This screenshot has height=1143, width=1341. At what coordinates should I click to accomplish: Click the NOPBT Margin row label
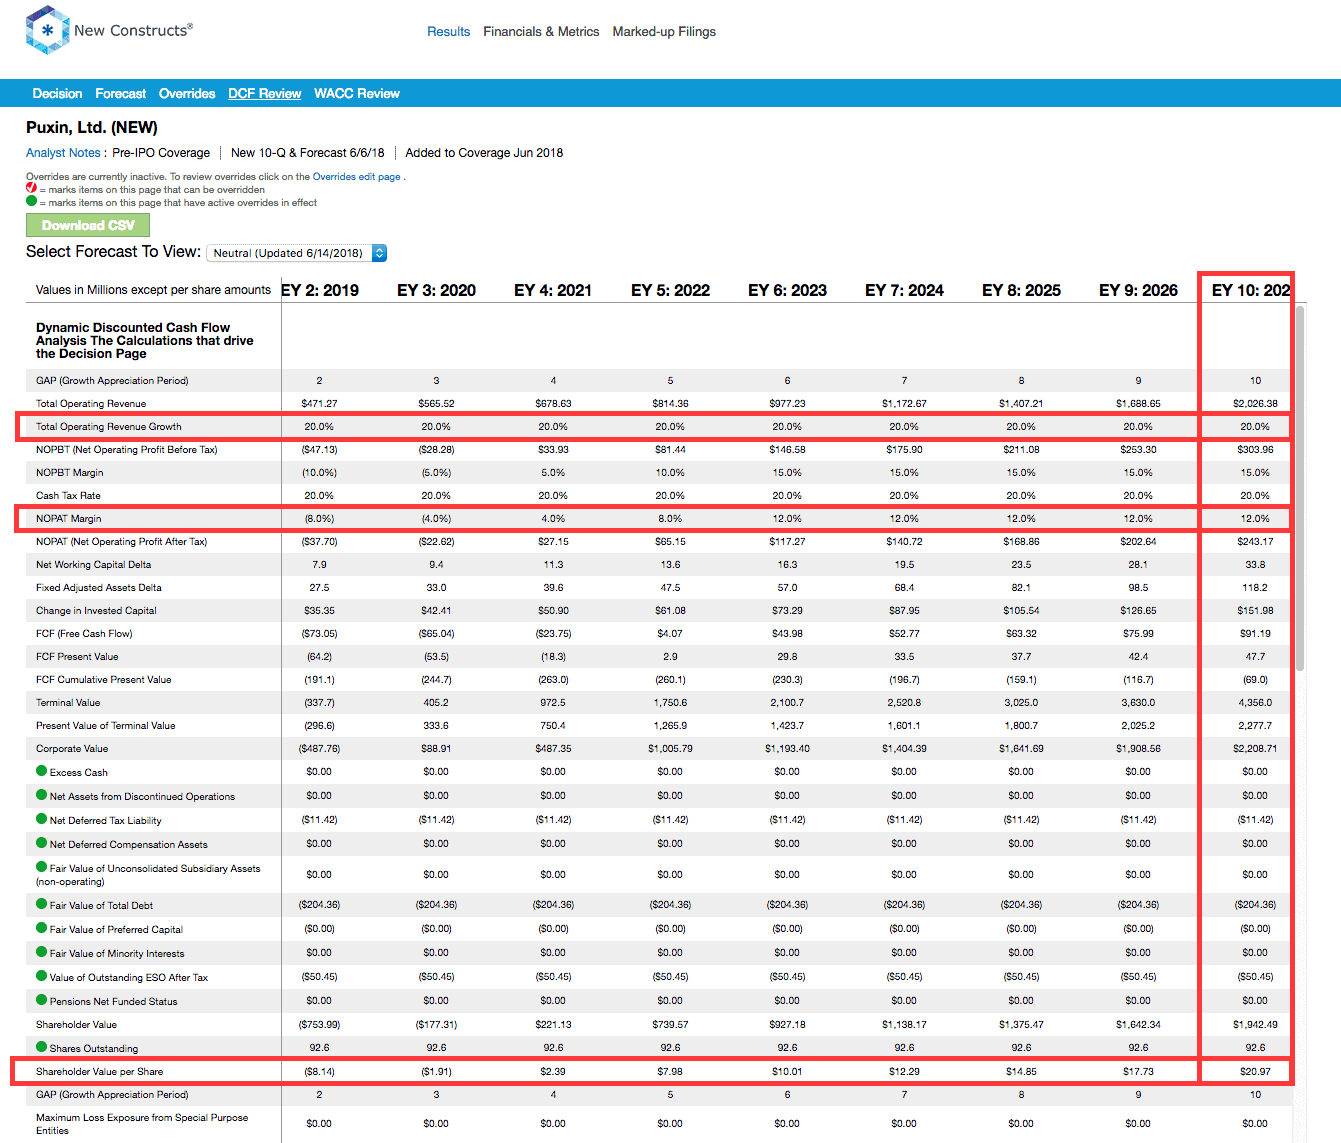(69, 472)
